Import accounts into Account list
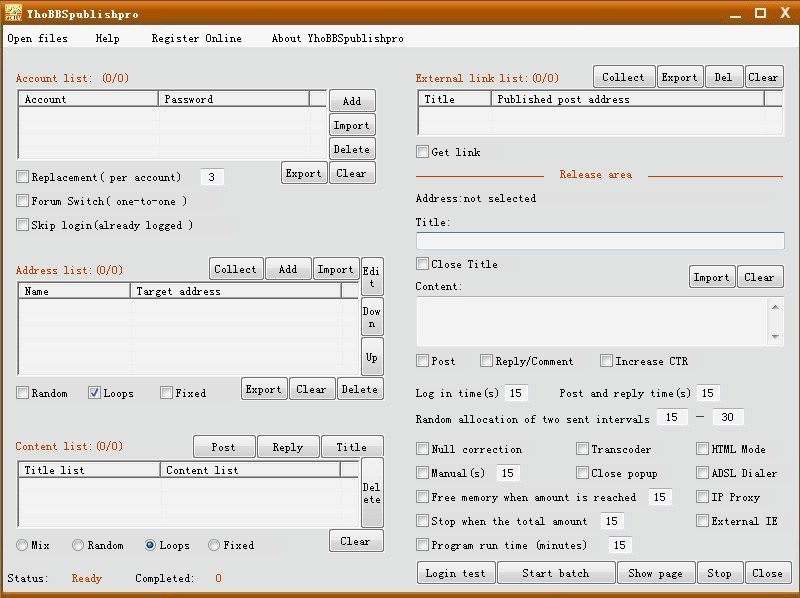 [x=351, y=124]
